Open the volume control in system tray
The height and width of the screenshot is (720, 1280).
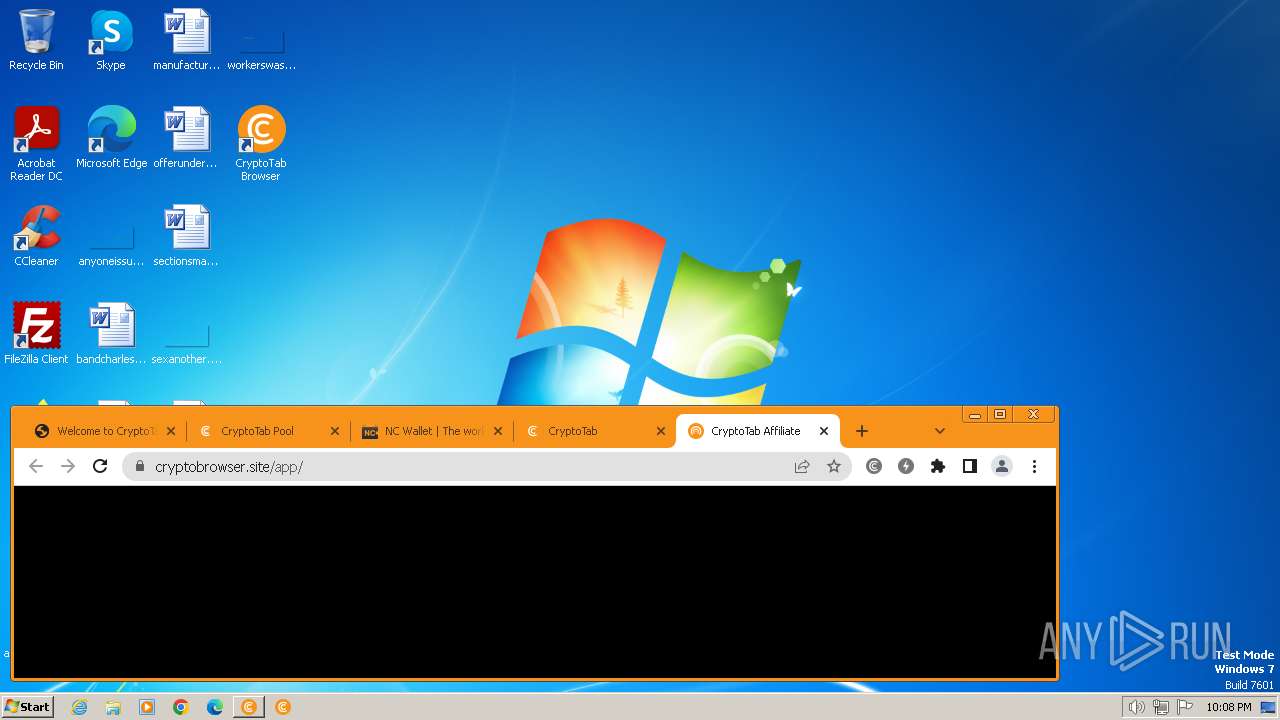click(1136, 707)
